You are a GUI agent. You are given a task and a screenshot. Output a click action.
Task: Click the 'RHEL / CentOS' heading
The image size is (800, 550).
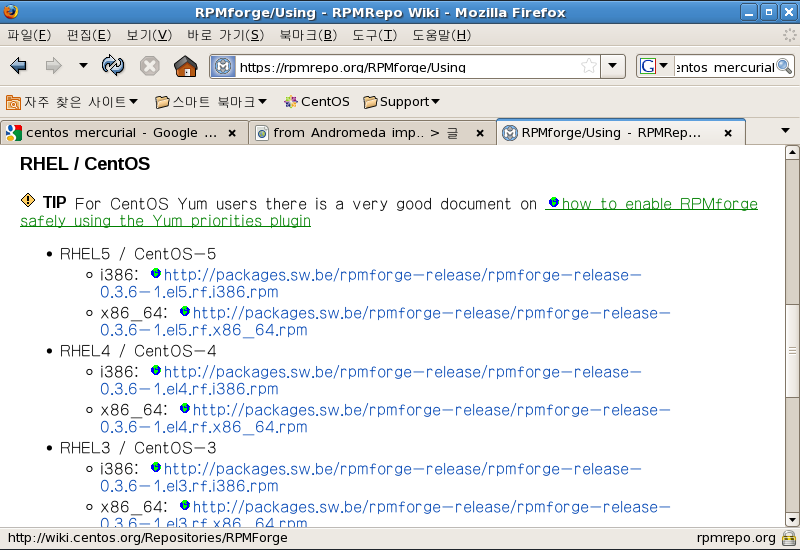click(x=85, y=164)
